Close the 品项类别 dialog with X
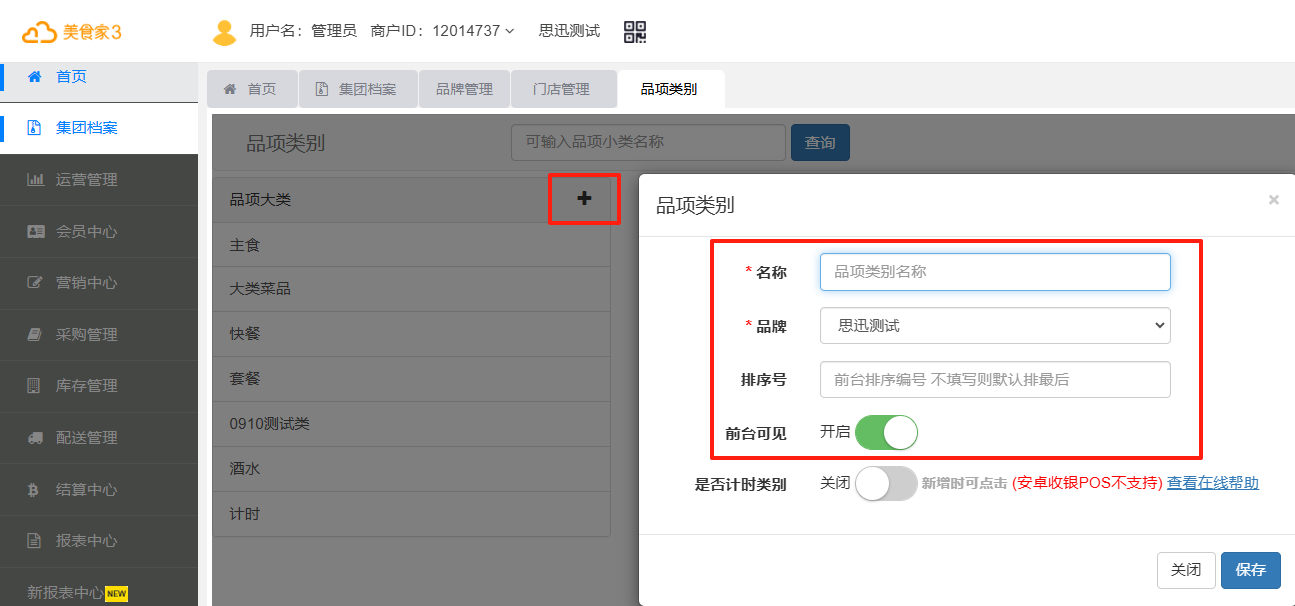The width and height of the screenshot is (1295, 606). 1273,200
